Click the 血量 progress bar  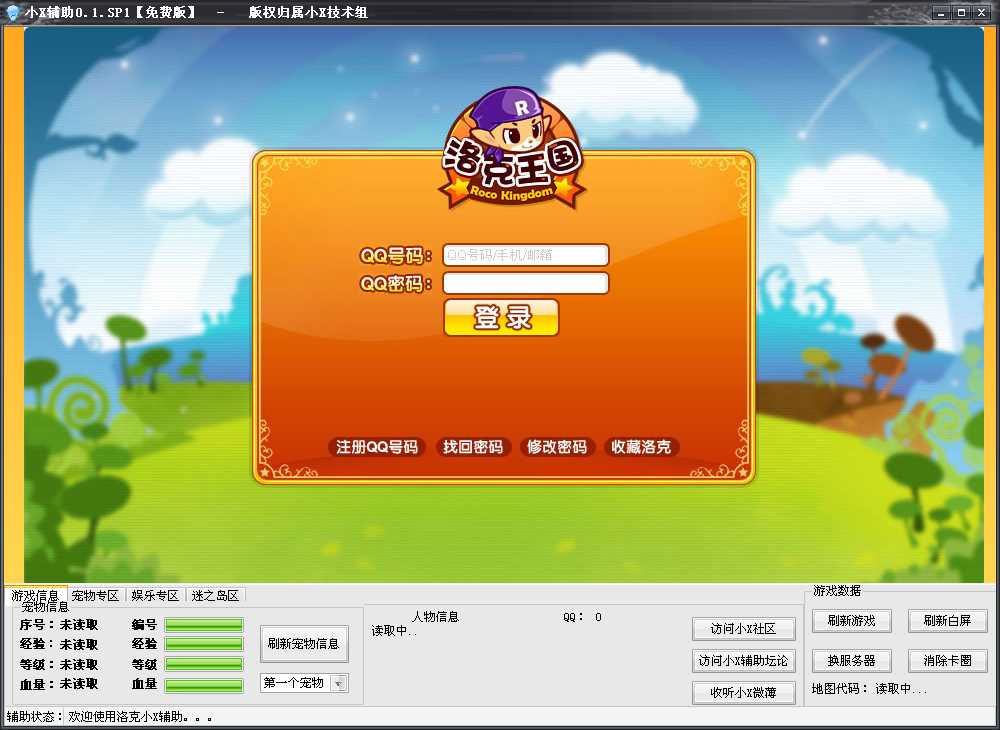(204, 685)
